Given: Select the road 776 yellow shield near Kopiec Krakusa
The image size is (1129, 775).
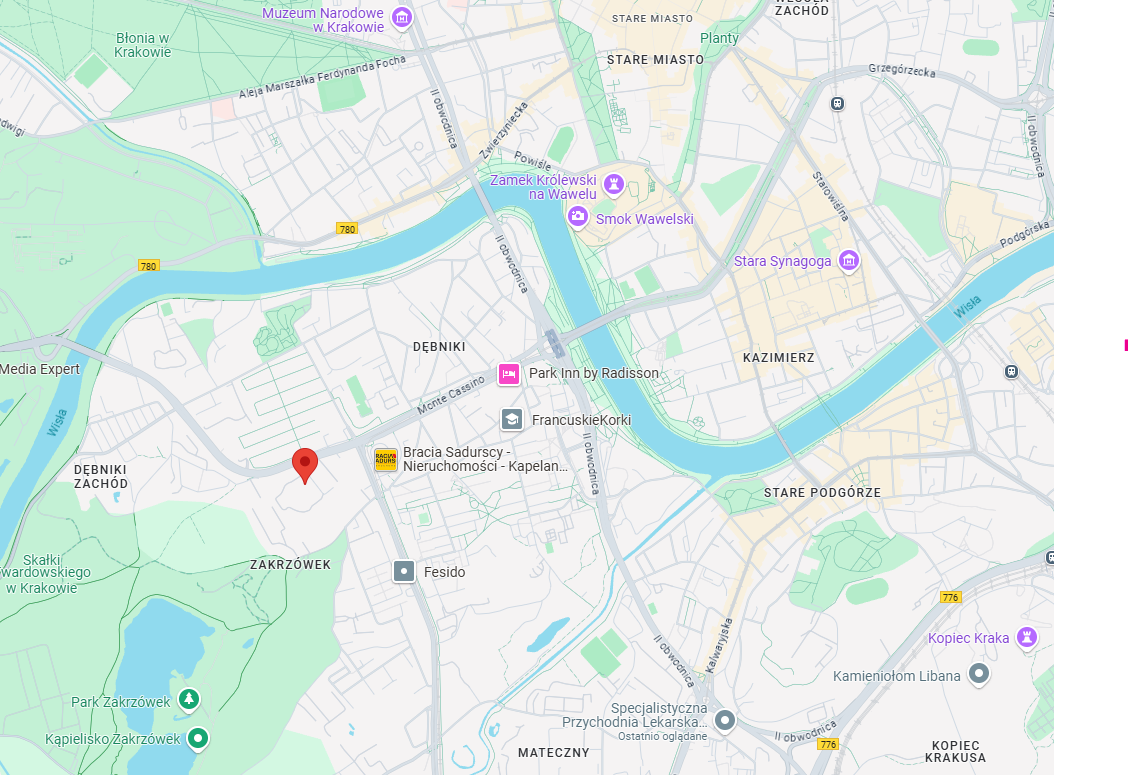Looking at the screenshot, I should tap(828, 744).
